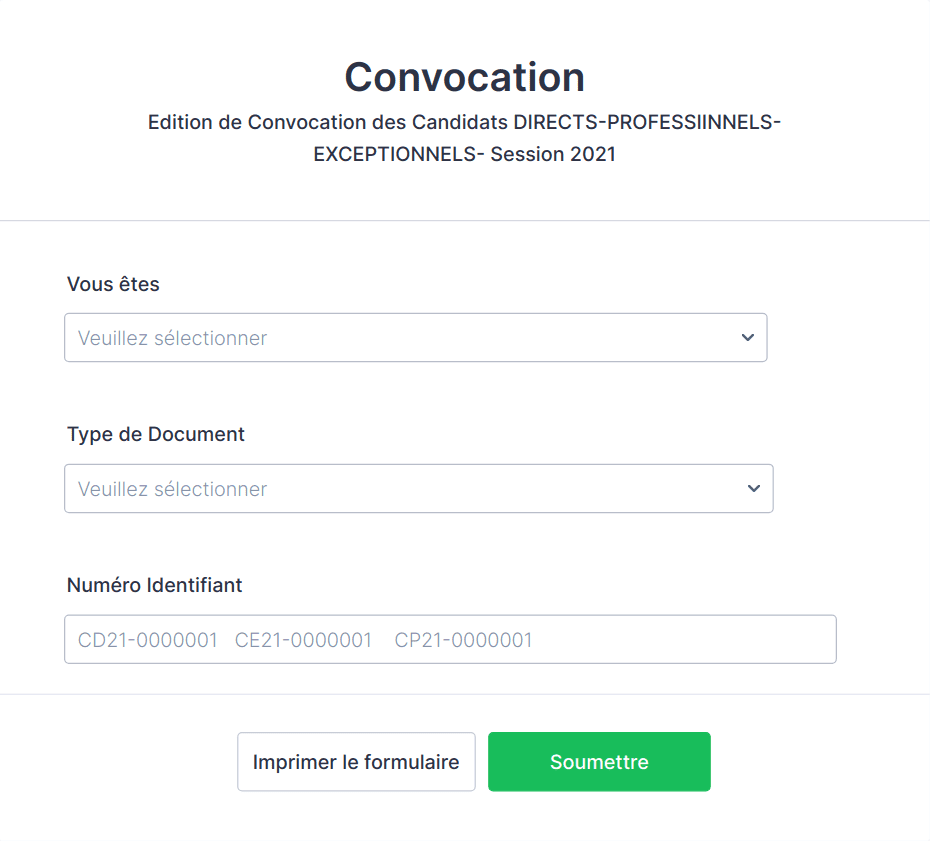Open the 'Type de Document' dropdown

pos(417,488)
